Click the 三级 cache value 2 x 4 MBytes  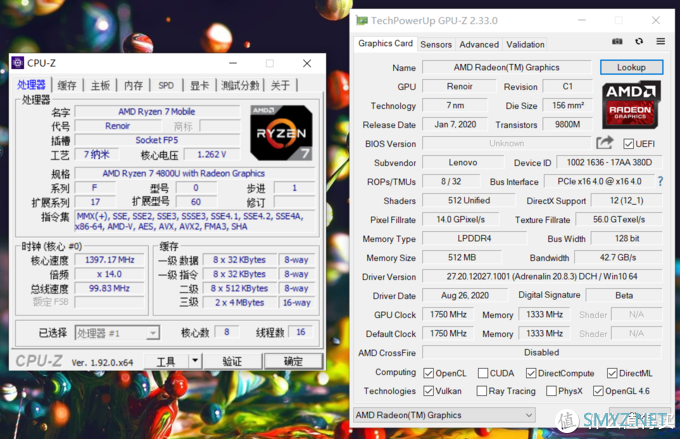[x=239, y=302]
